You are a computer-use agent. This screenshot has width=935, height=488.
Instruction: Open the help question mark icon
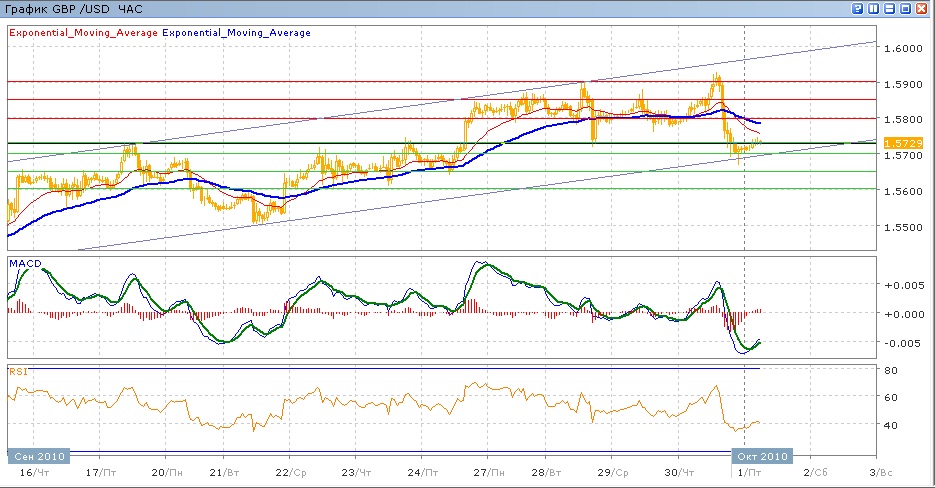pyautogui.click(x=858, y=8)
